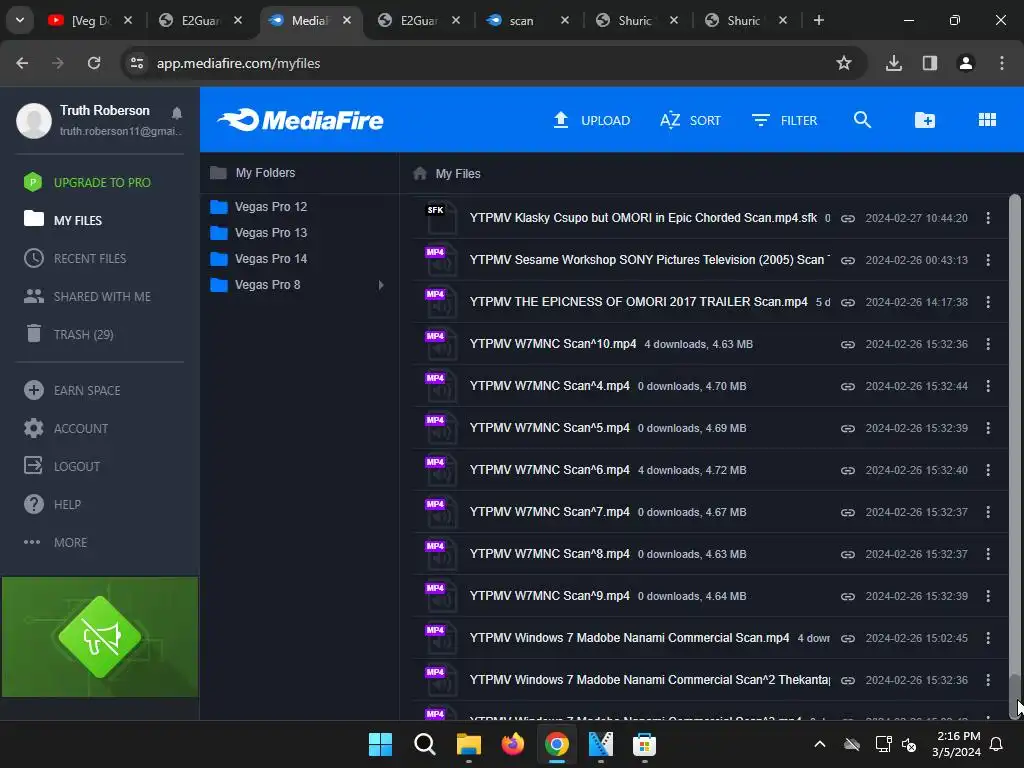Open options menu for Sesame Workshop file
Image resolution: width=1024 pixels, height=768 pixels.
click(x=987, y=260)
